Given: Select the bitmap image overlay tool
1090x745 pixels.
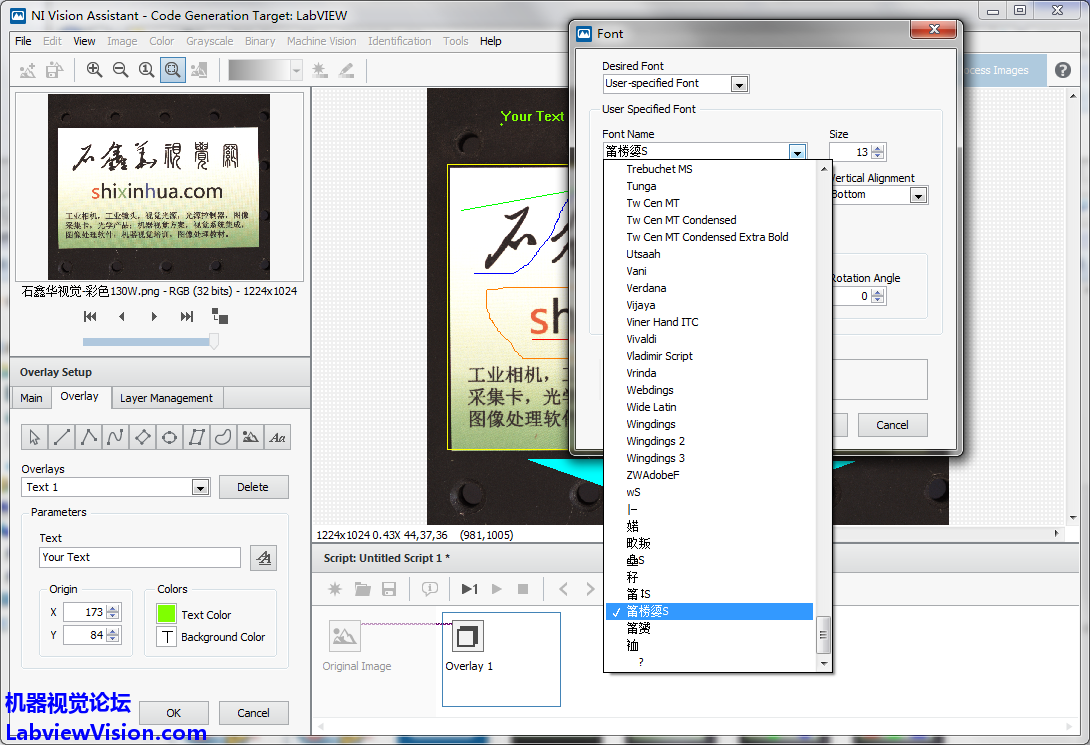Looking at the screenshot, I should point(251,437).
